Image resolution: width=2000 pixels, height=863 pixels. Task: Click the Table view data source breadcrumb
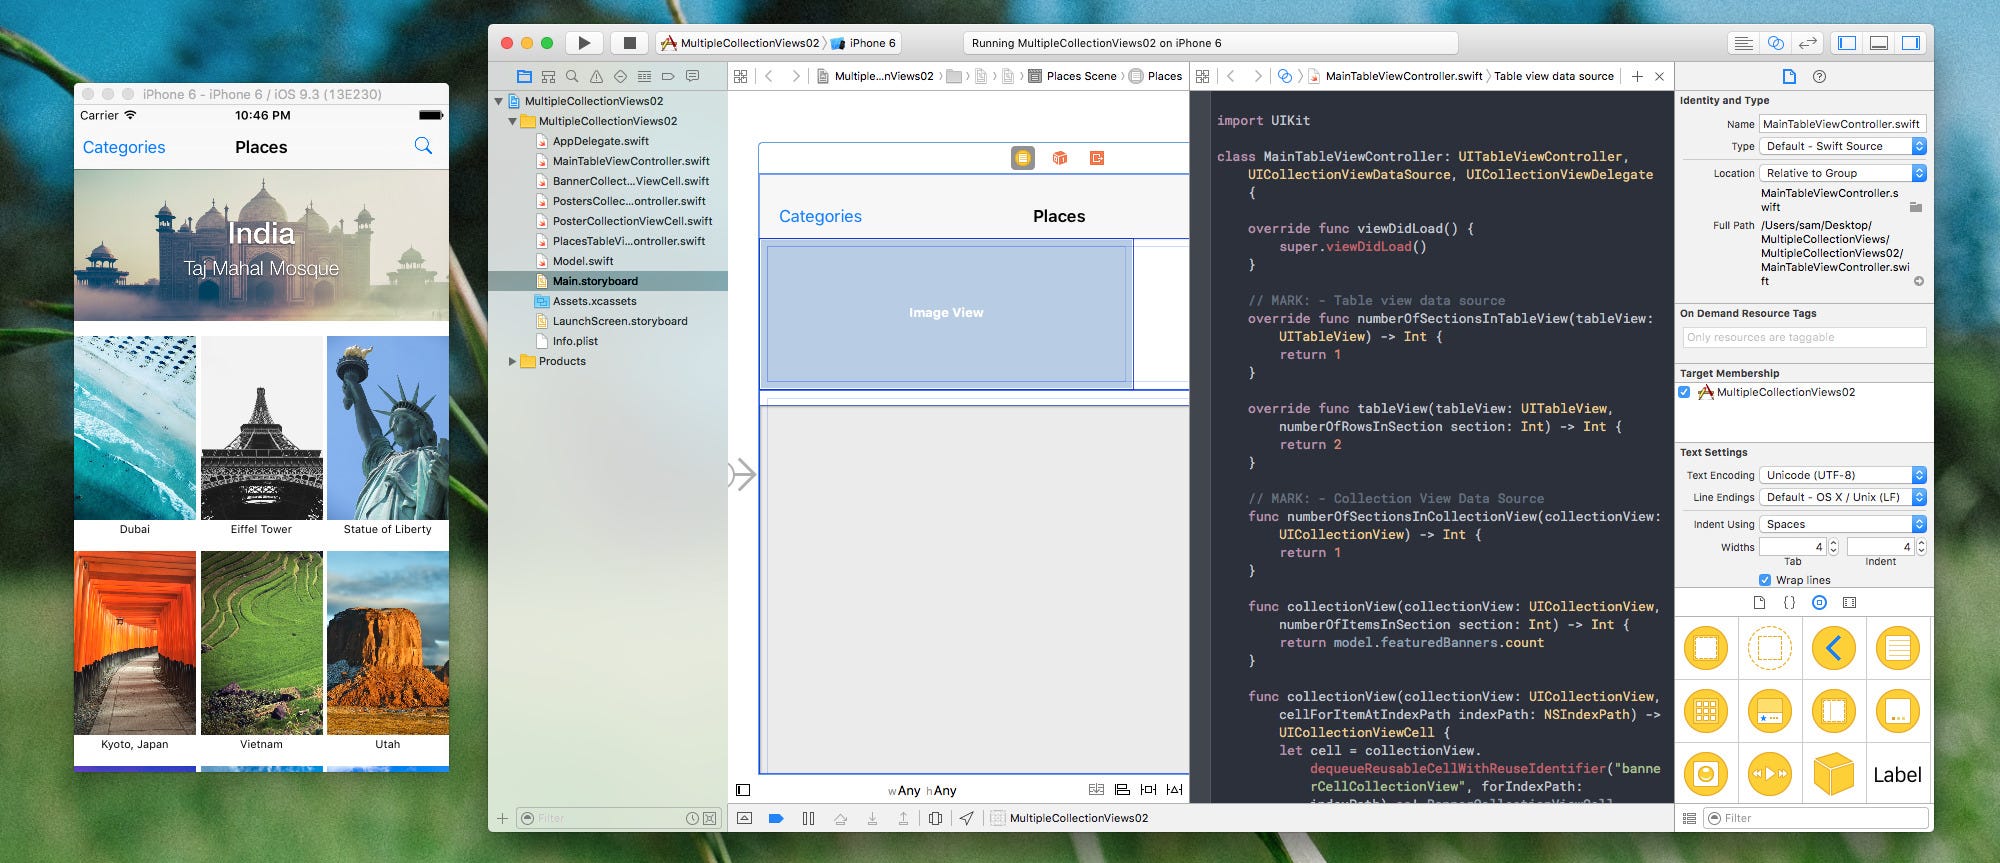[x=1554, y=76]
